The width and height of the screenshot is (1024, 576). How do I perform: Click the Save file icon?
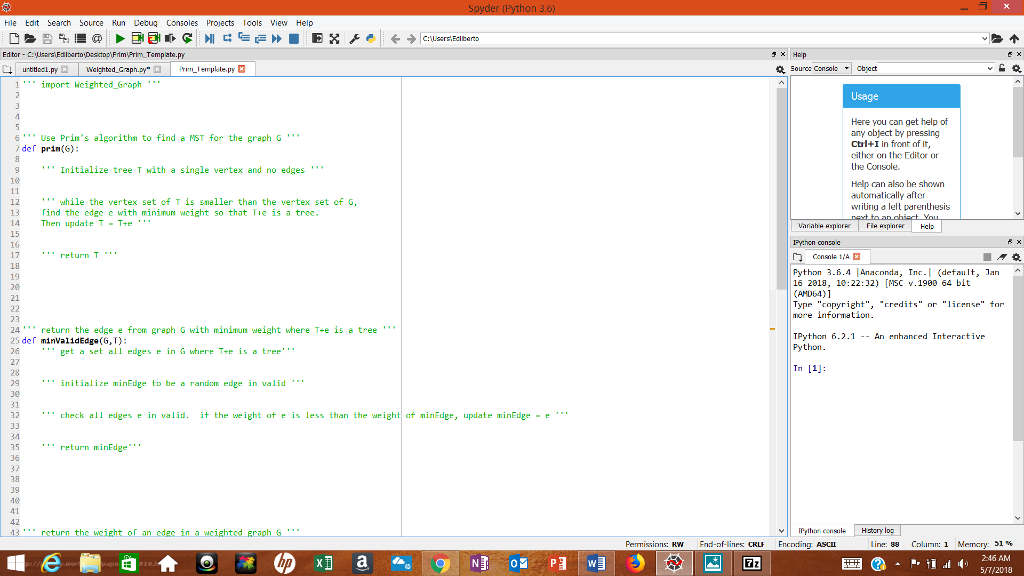tap(46, 38)
